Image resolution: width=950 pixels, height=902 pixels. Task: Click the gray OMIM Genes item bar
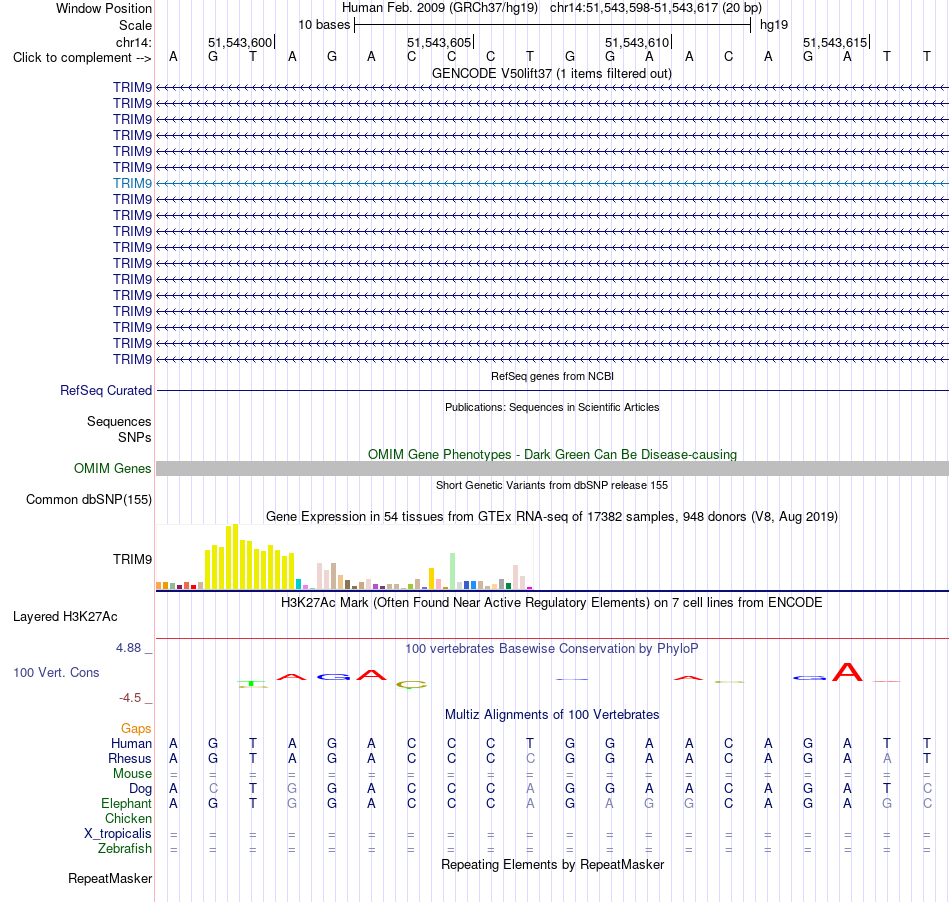pos(552,468)
